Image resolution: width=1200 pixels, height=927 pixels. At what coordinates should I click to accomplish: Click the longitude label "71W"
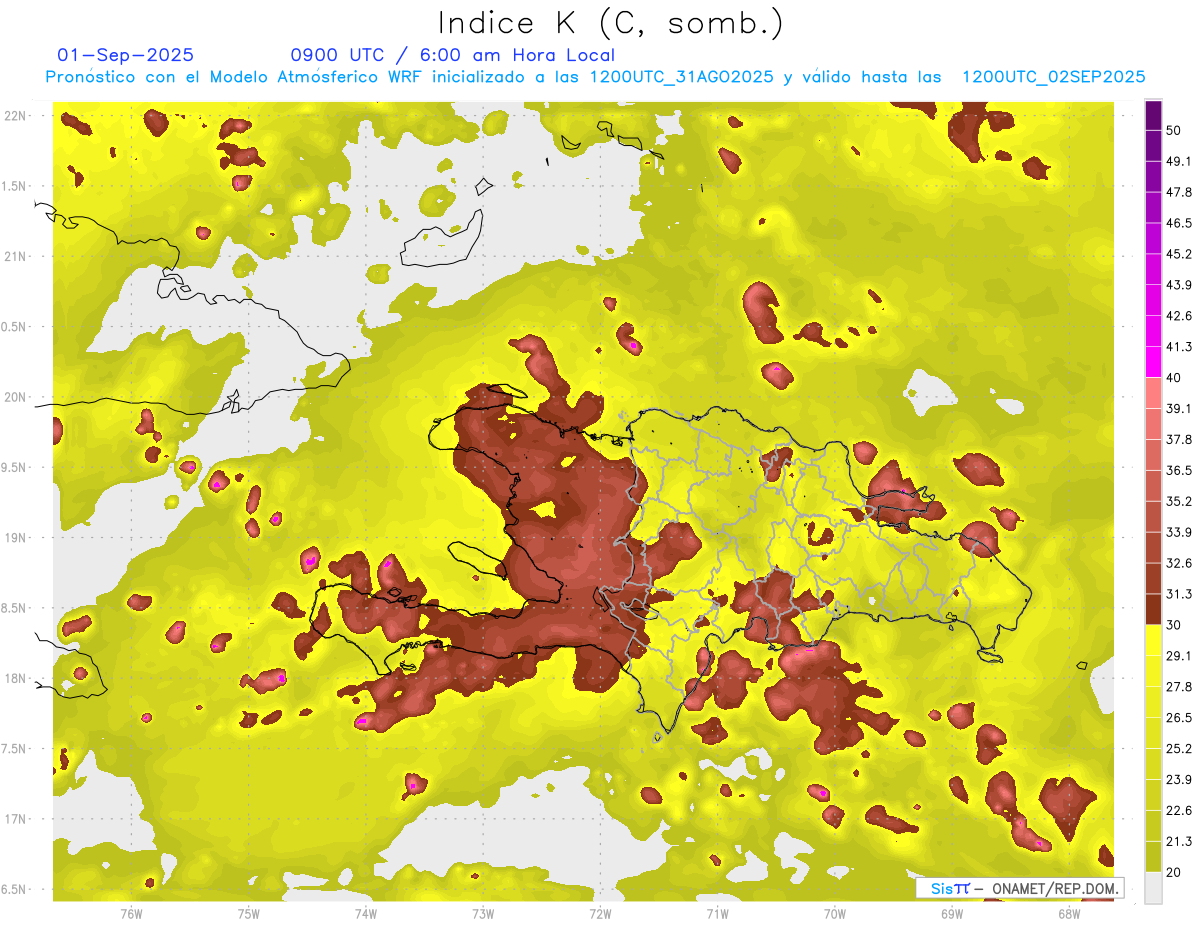[x=717, y=913]
